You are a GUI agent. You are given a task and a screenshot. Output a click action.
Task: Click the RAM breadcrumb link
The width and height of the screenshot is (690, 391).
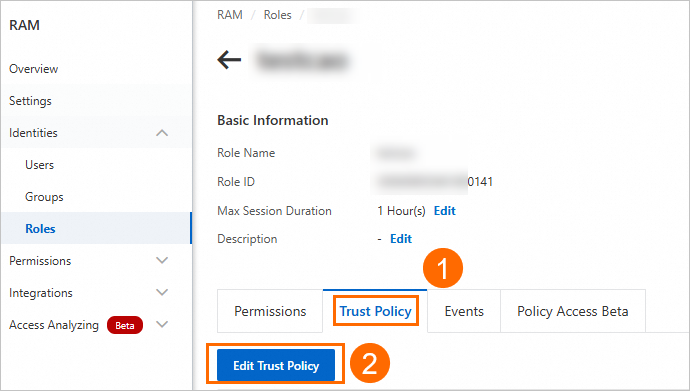tap(230, 15)
